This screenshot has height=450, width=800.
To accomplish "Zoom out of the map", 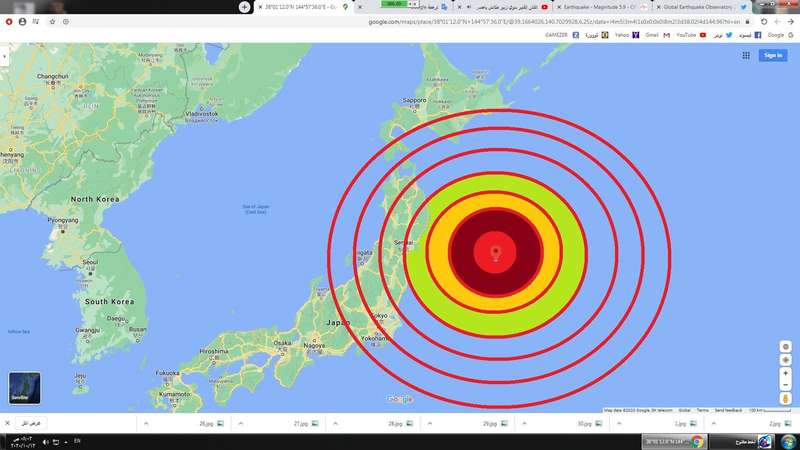I will pyautogui.click(x=786, y=385).
